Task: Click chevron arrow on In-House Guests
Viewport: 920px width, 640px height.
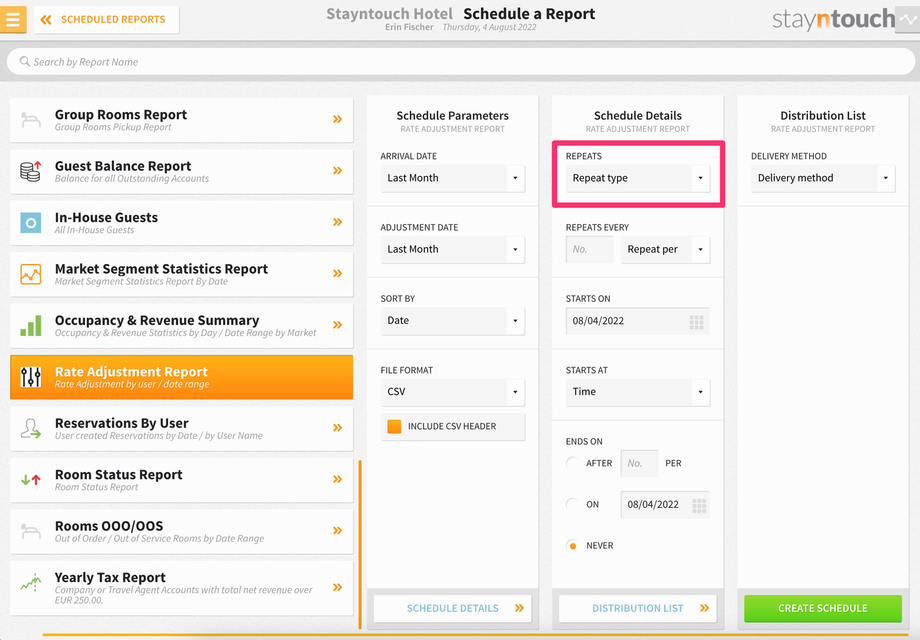Action: click(x=337, y=222)
